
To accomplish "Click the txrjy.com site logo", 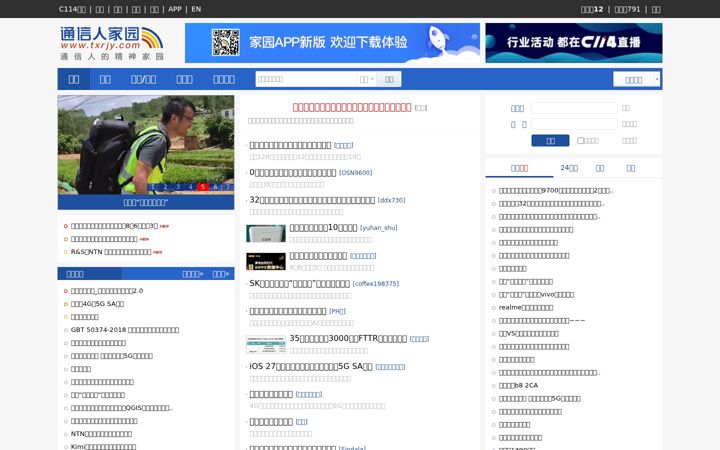I will tap(112, 43).
